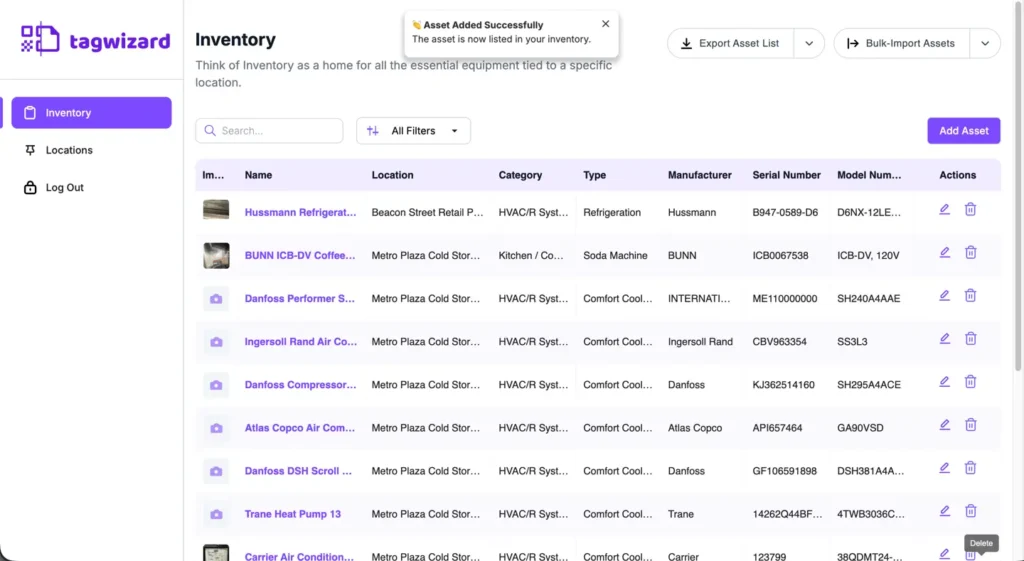The width and height of the screenshot is (1024, 561).
Task: Open Ingersoll Rand Air Compressor link
Action: 301,342
